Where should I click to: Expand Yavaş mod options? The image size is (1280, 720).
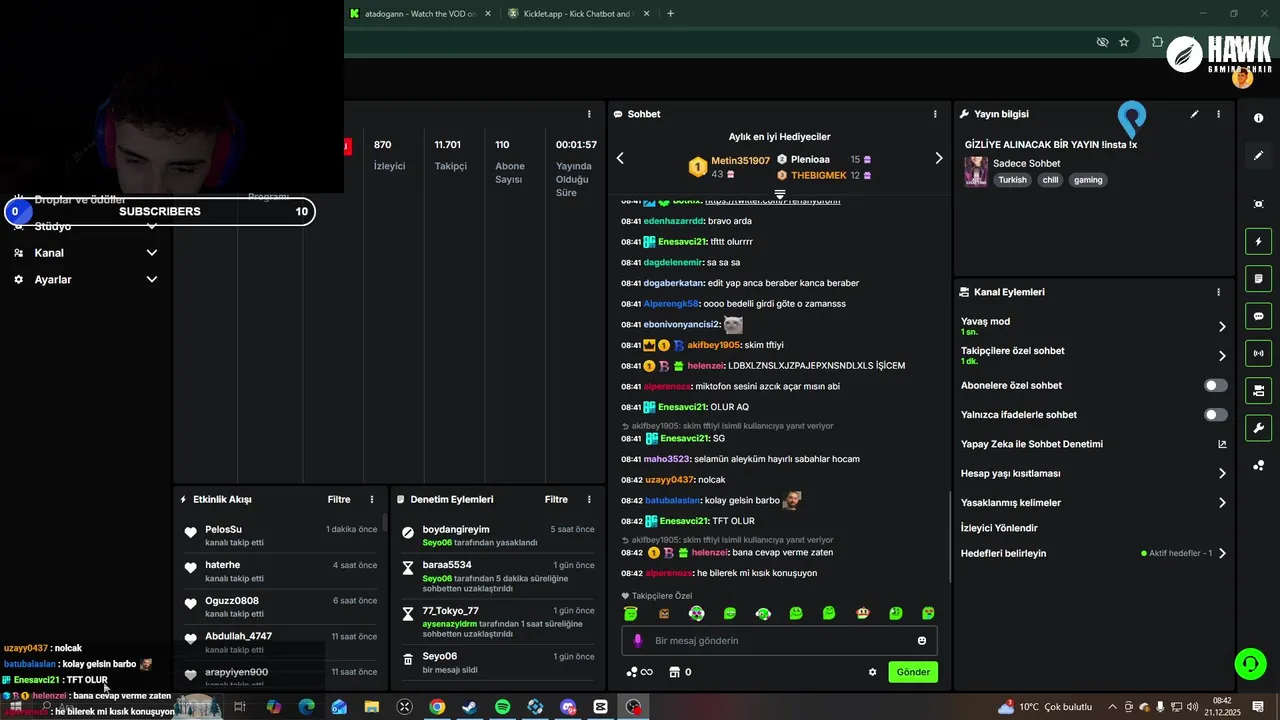tap(1222, 326)
